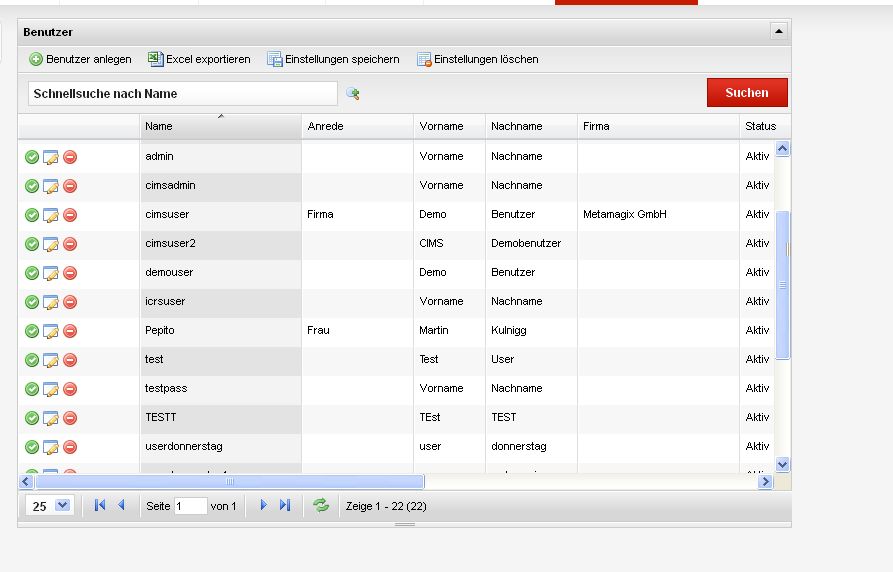Sort by the Vorname column header
Image resolution: width=893 pixels, height=572 pixels.
(x=449, y=126)
